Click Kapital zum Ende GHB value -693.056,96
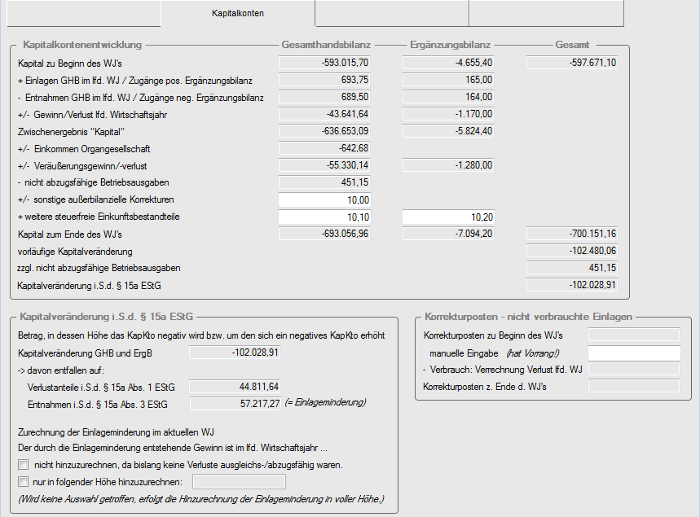700x517 pixels. 325,233
